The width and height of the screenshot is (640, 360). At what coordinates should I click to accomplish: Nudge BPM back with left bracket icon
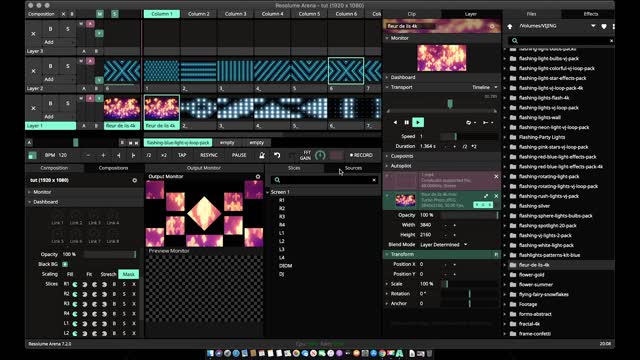[x=118, y=155]
